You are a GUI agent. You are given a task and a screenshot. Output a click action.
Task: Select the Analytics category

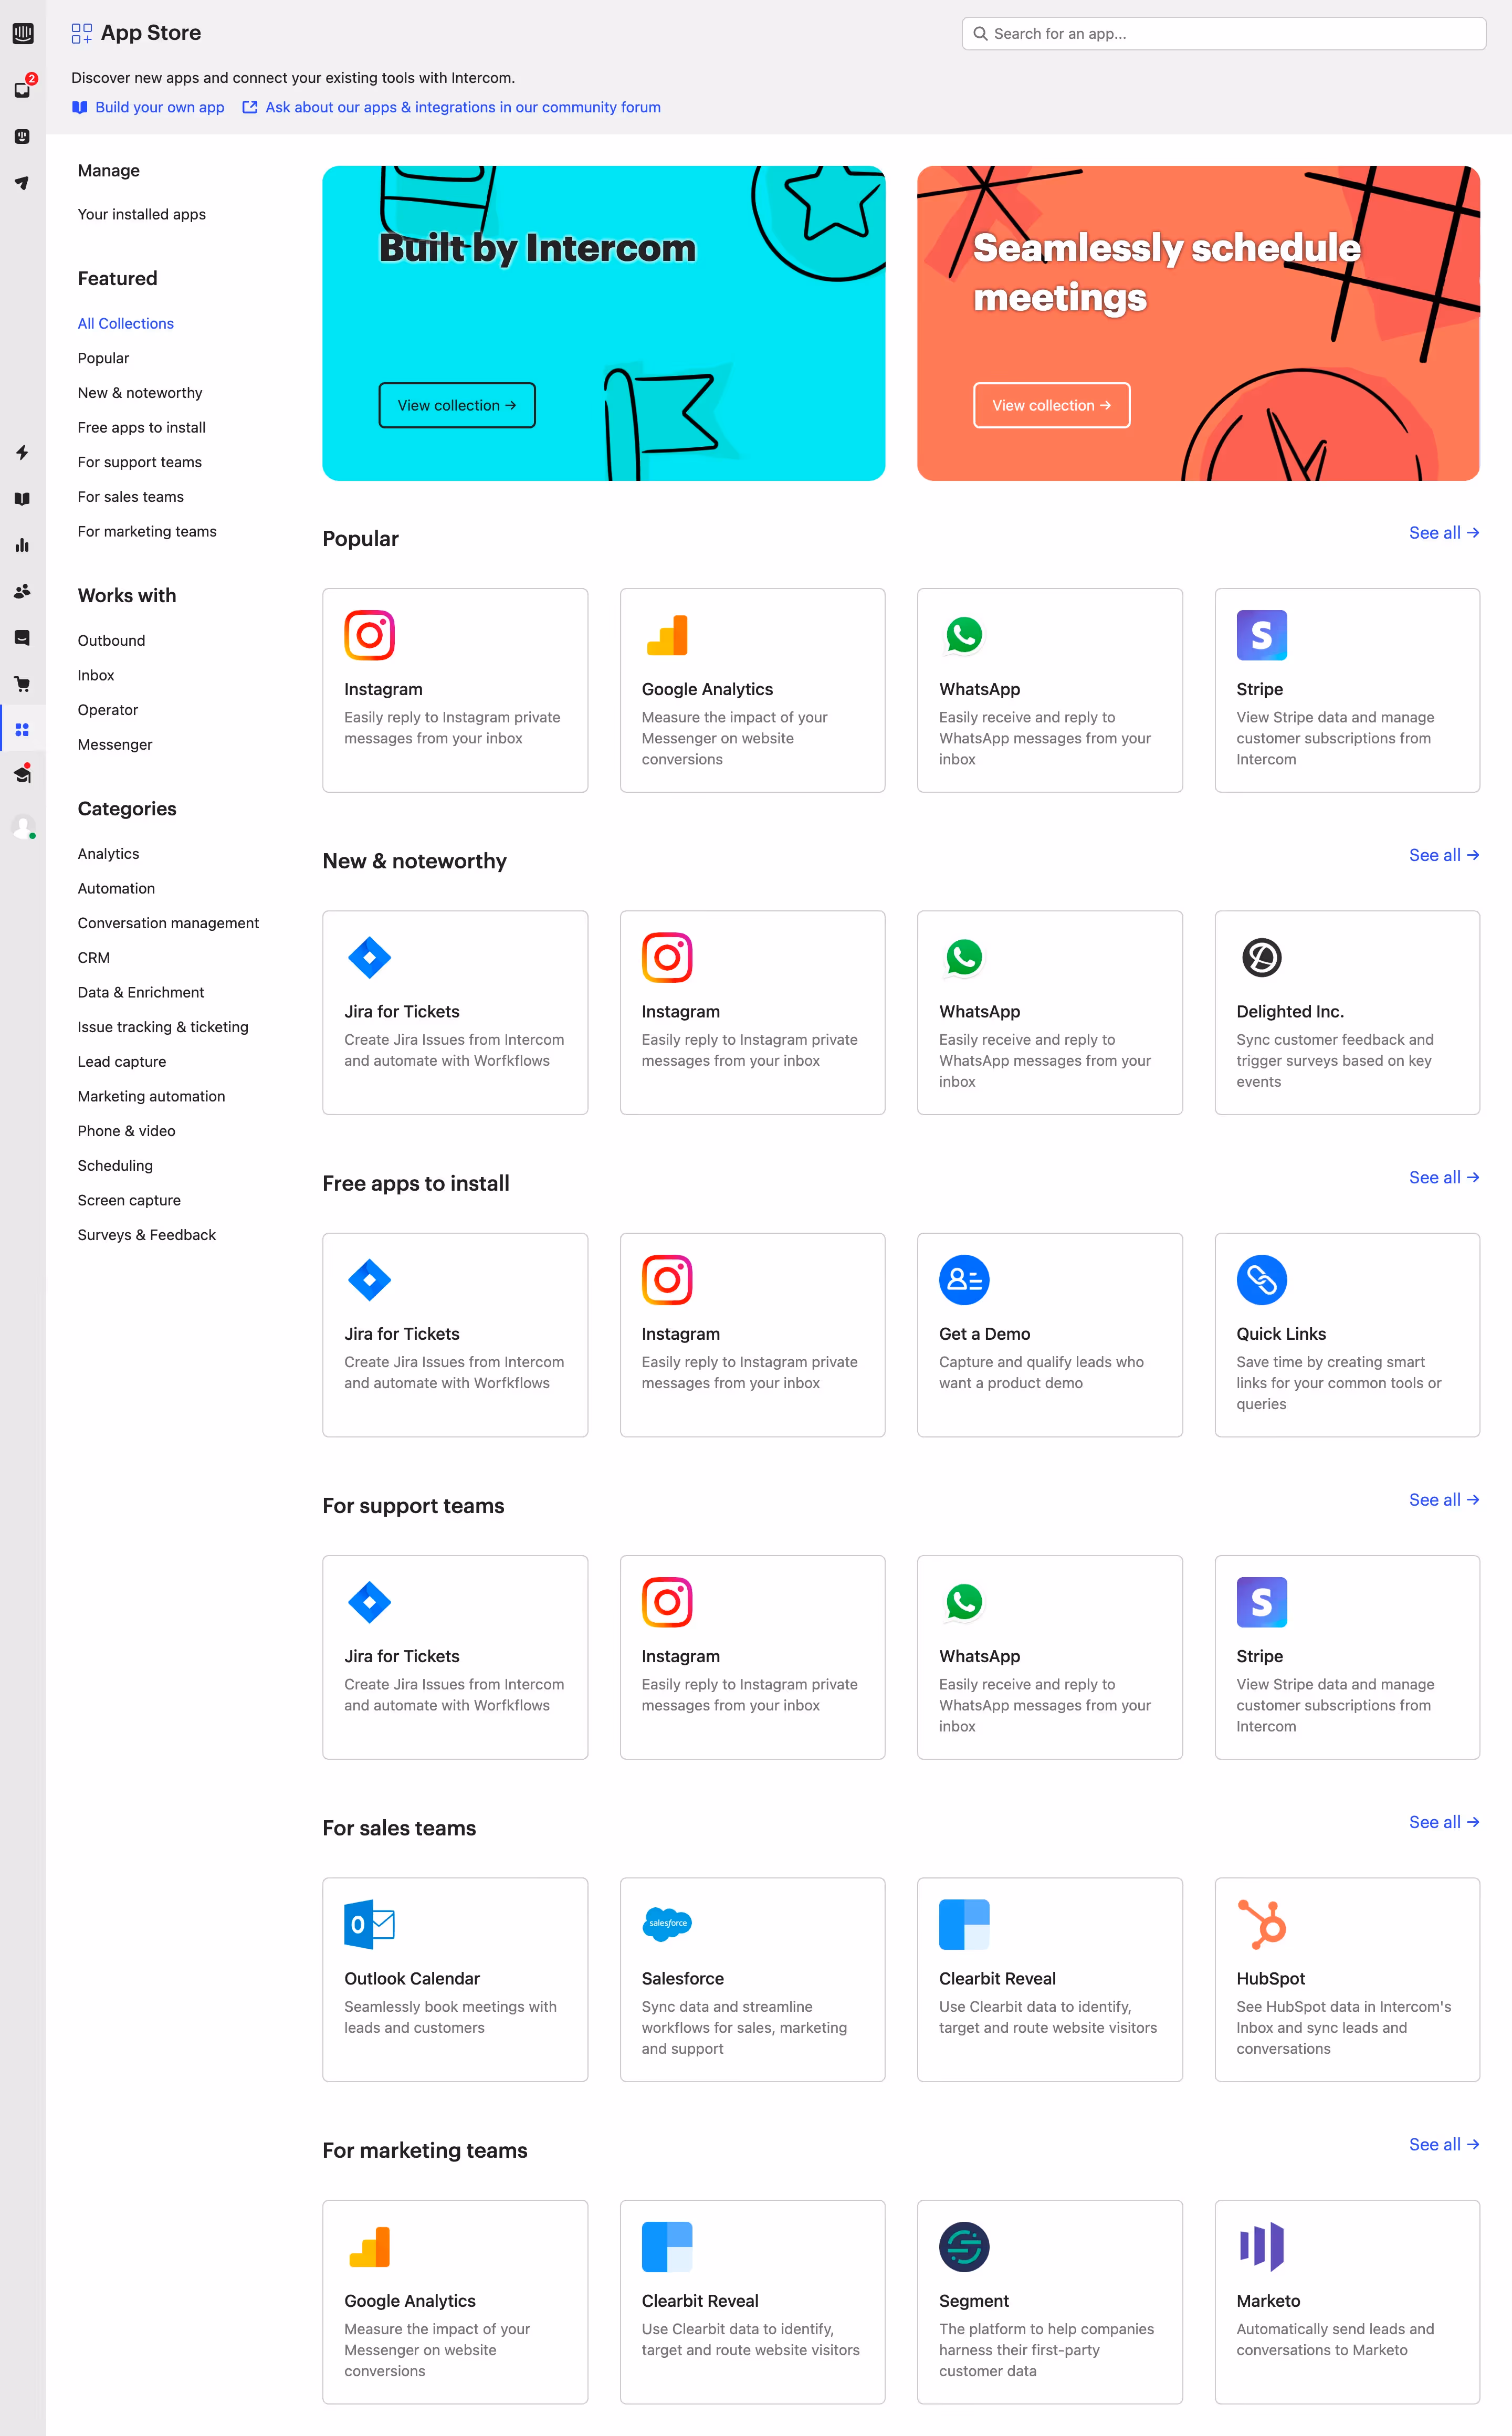(108, 853)
